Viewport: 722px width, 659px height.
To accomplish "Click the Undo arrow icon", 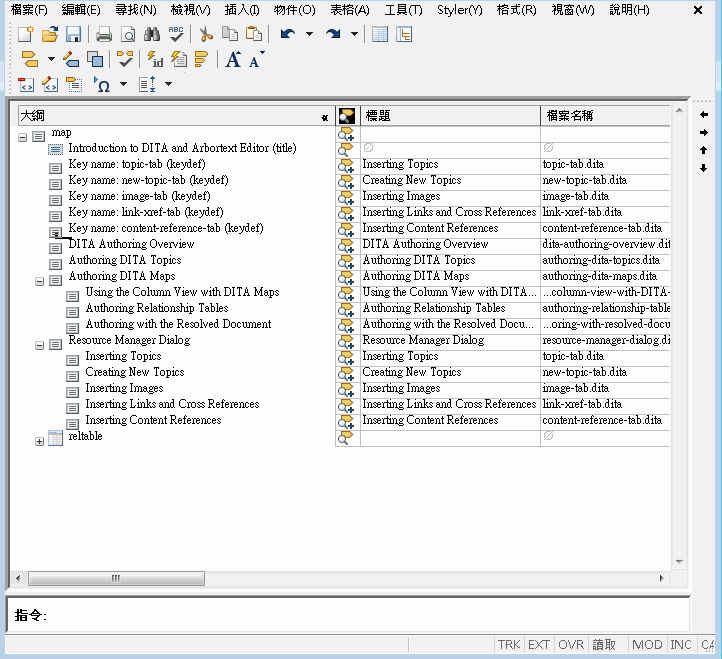I will [x=288, y=34].
